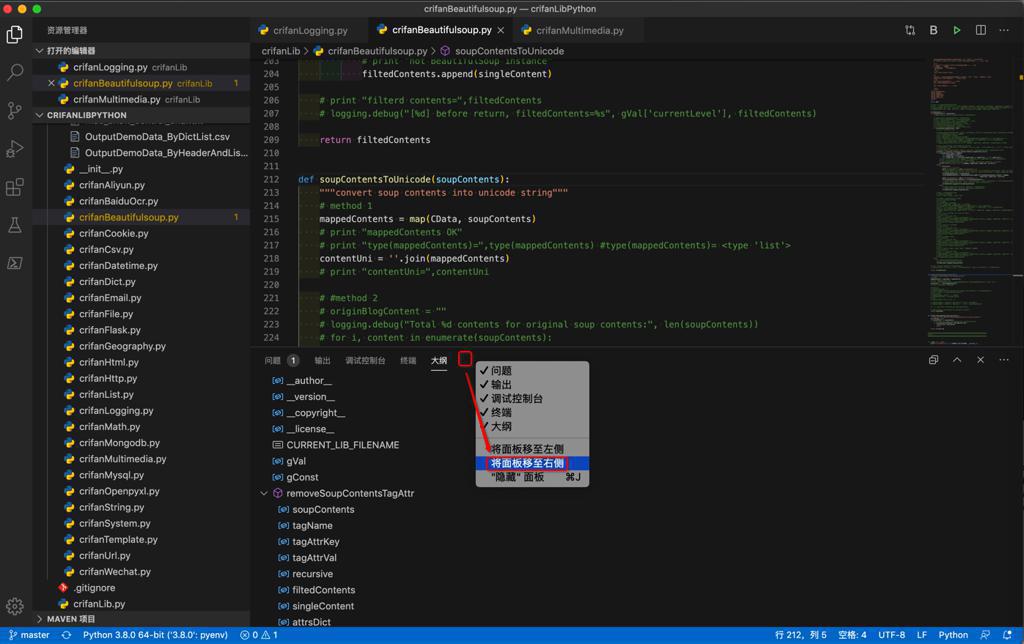Open the Extensions view
The height and width of the screenshot is (644, 1024).
click(15, 187)
